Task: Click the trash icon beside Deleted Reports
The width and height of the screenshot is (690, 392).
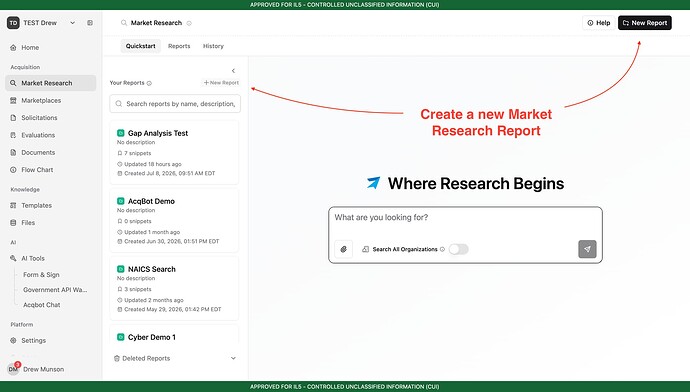Action: coord(117,359)
